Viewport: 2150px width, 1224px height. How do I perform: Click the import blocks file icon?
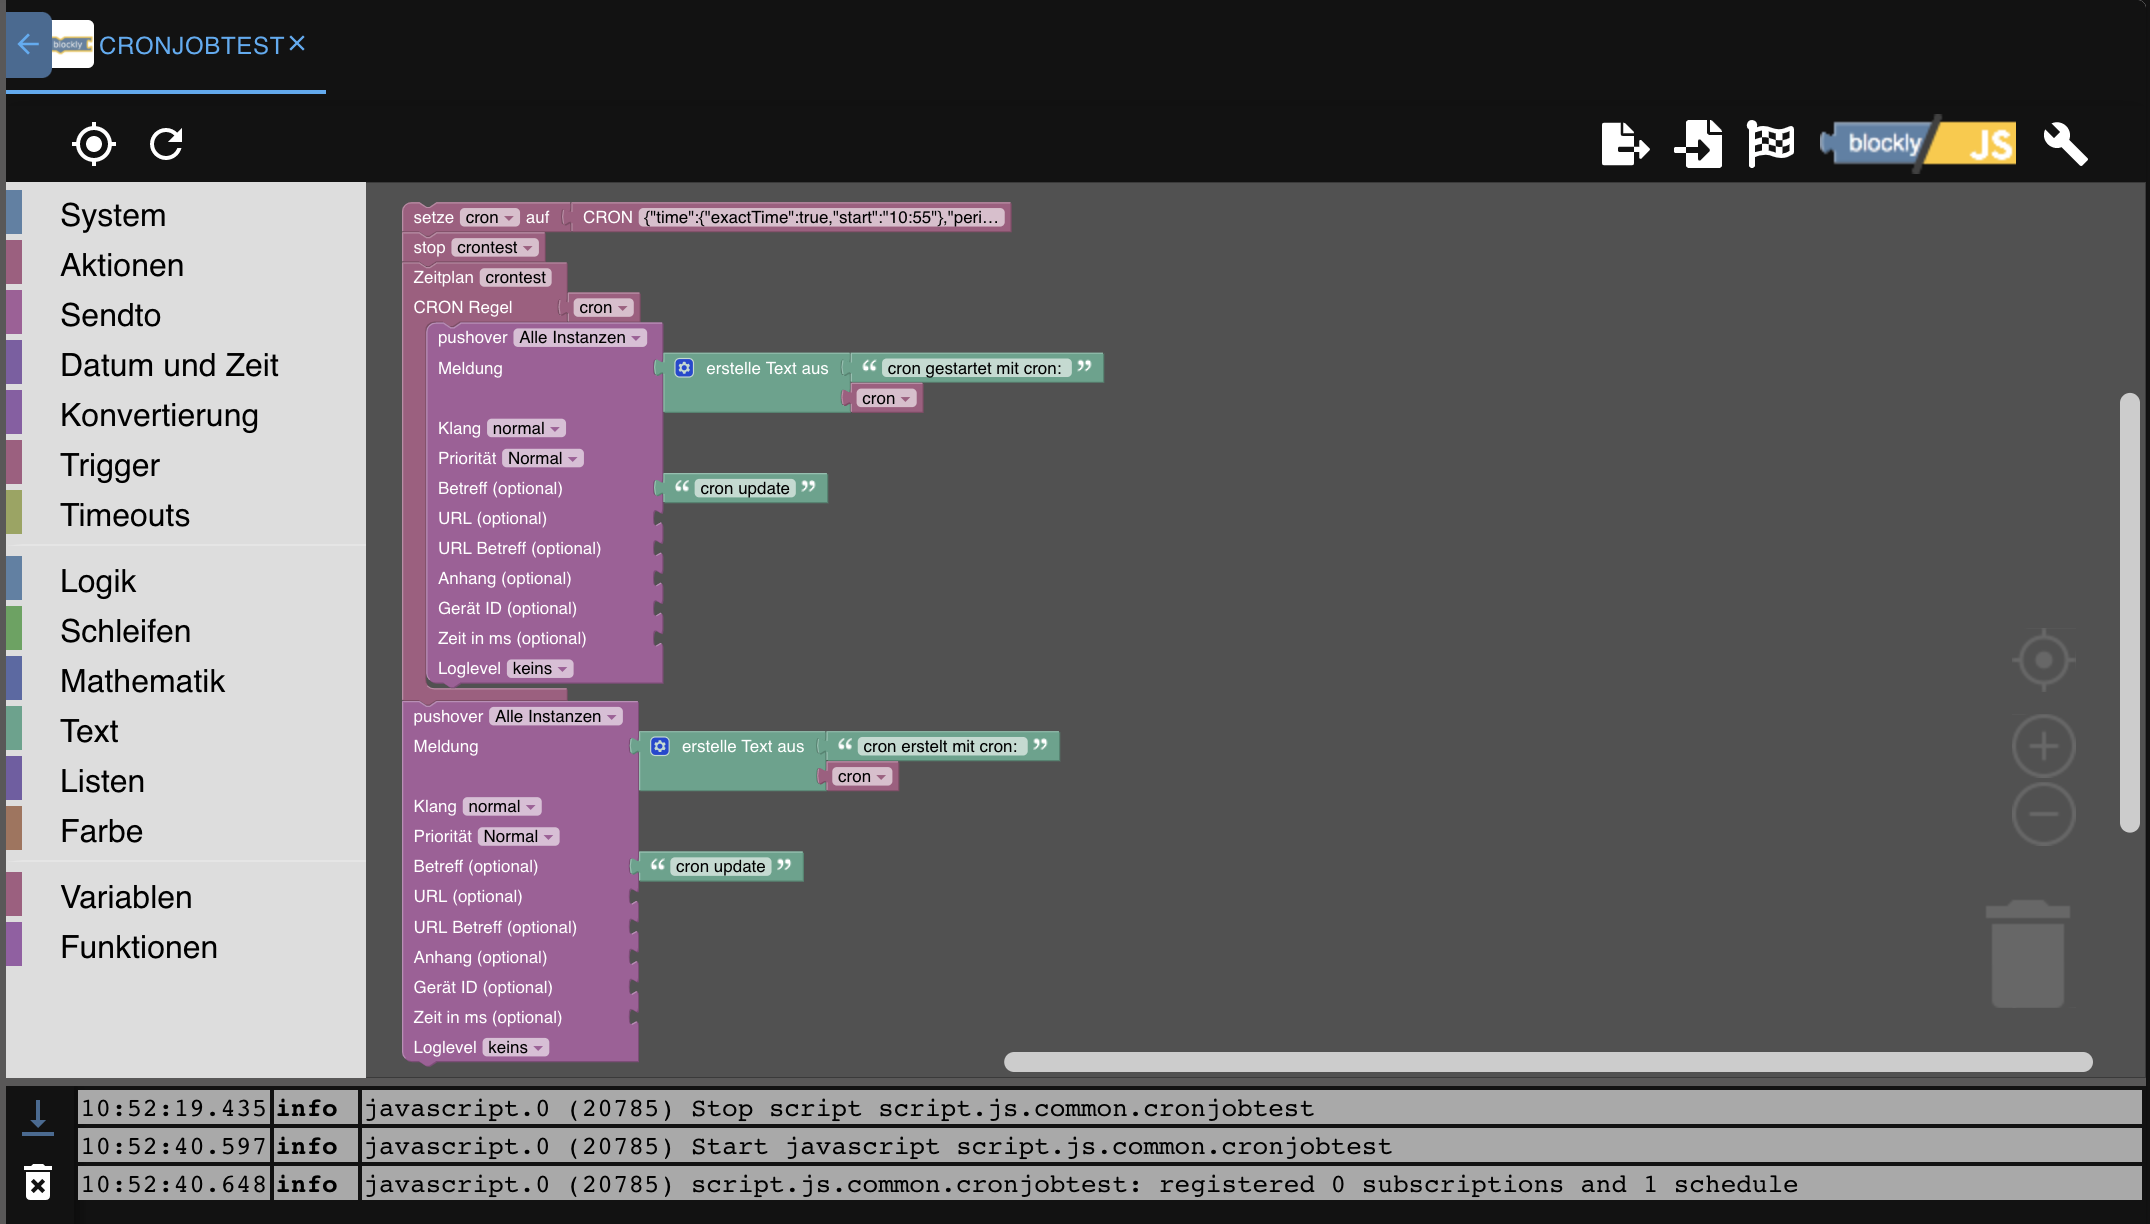click(x=1699, y=144)
